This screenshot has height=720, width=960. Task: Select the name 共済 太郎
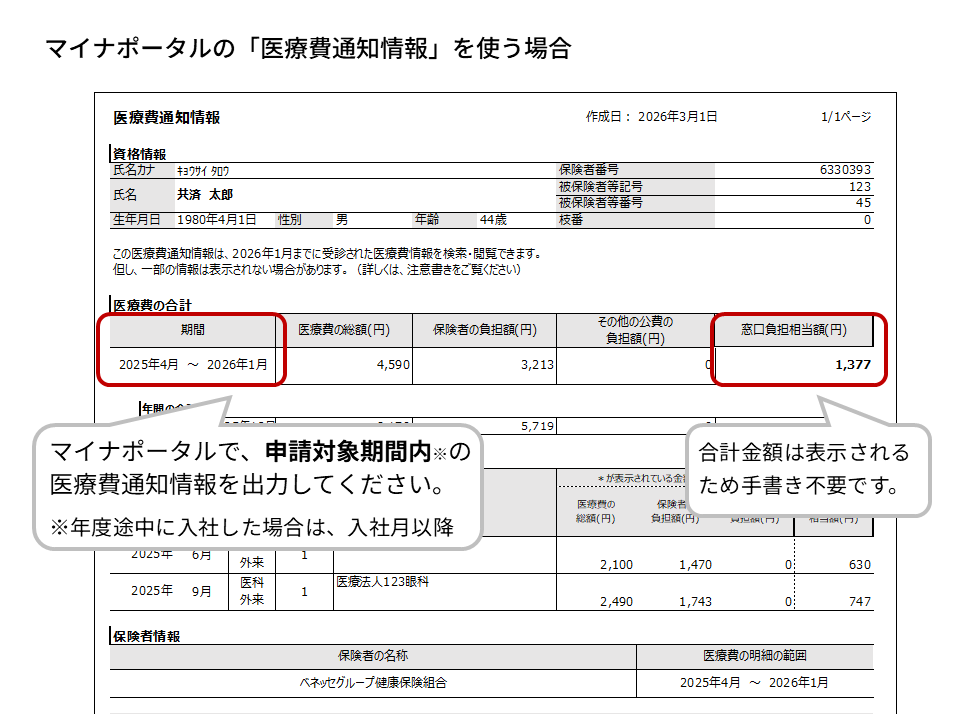205,194
